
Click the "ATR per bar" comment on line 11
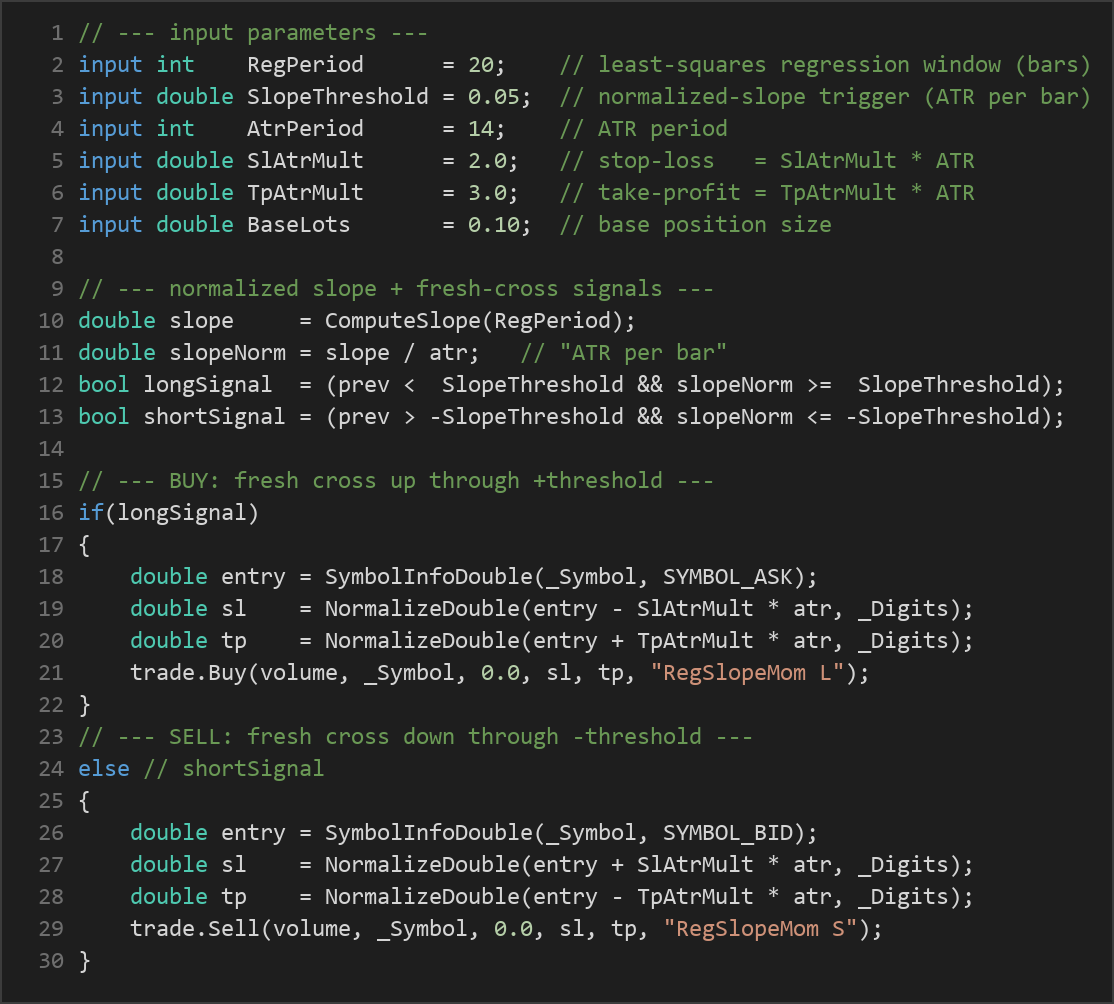pyautogui.click(x=624, y=352)
